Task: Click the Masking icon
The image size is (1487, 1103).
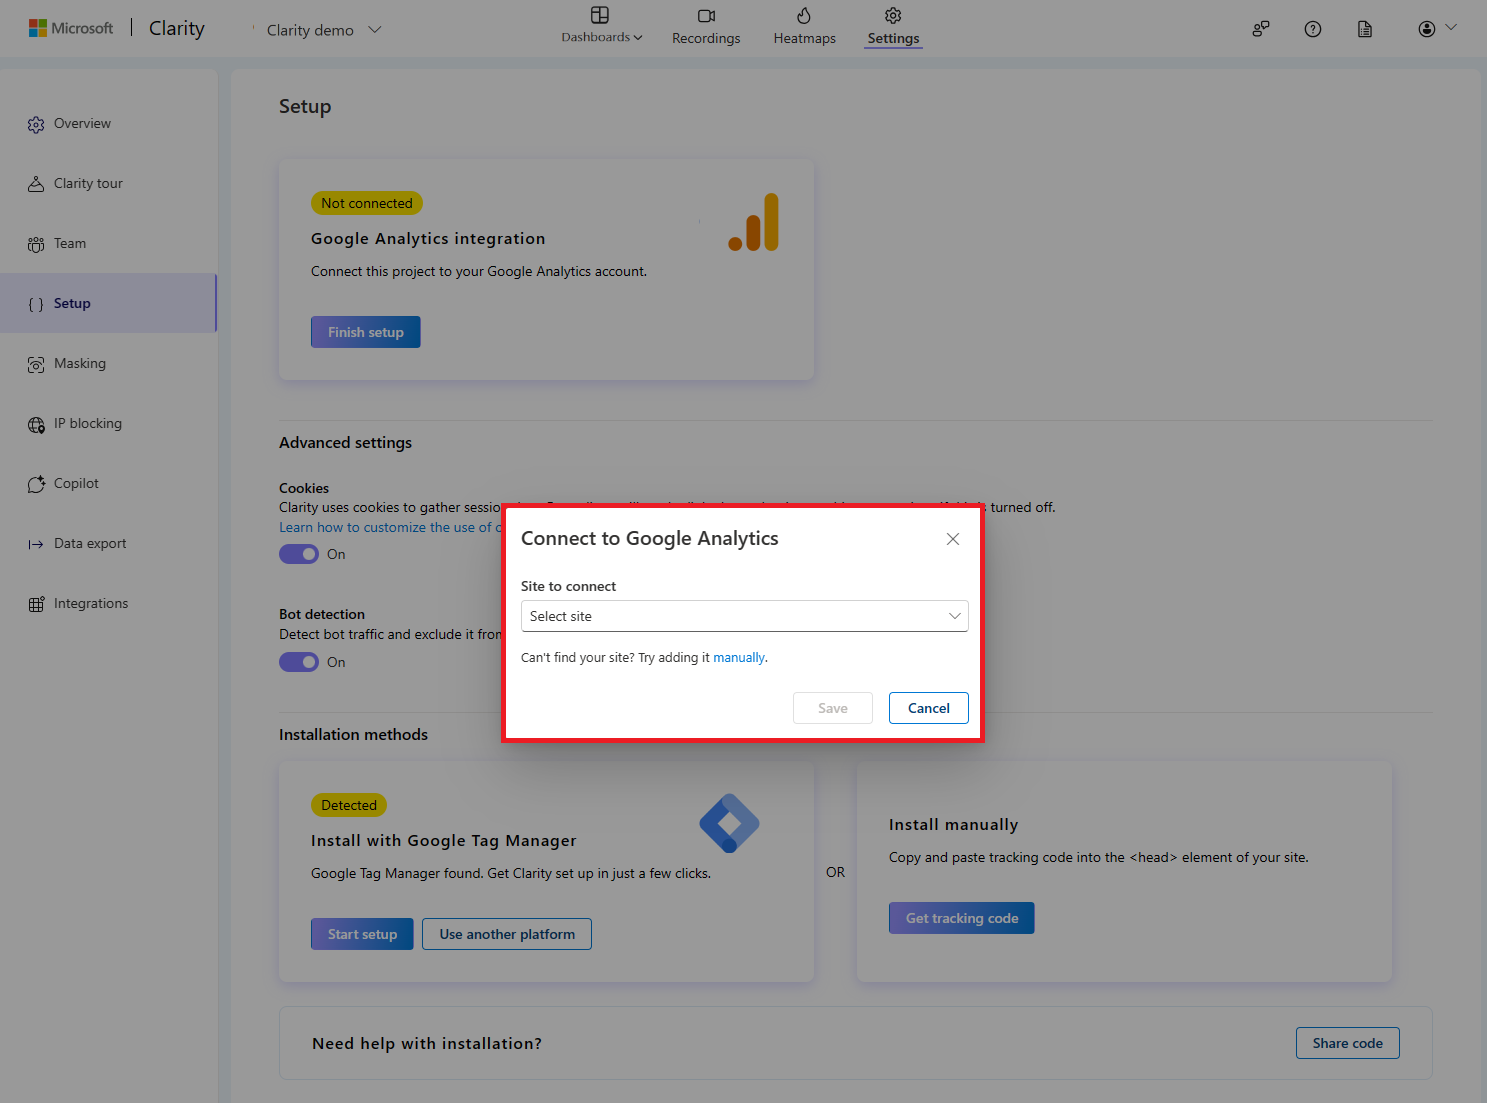Action: [36, 364]
